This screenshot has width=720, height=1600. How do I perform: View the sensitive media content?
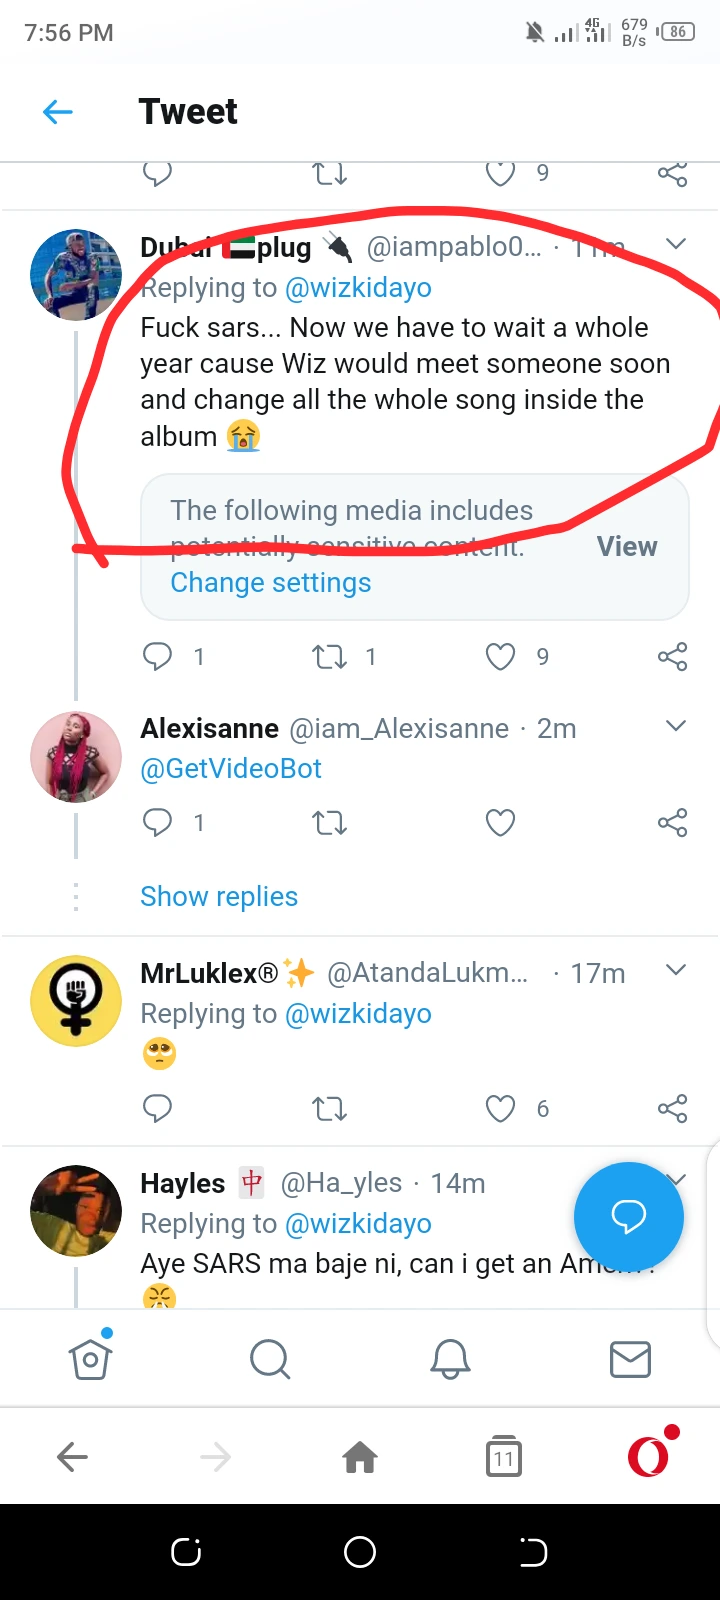[x=627, y=546]
